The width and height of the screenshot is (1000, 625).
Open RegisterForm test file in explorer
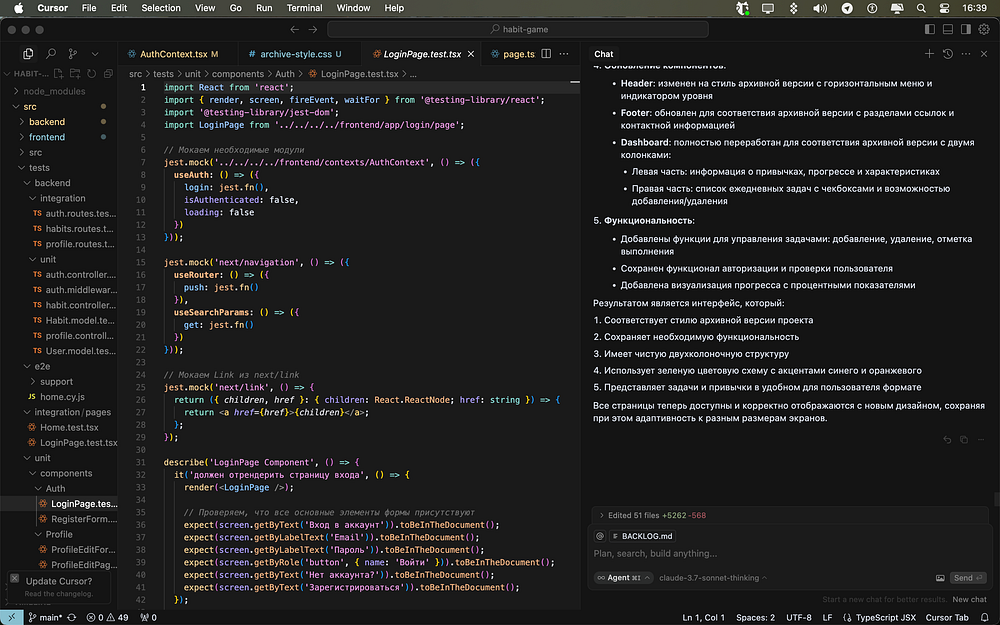pos(82,519)
